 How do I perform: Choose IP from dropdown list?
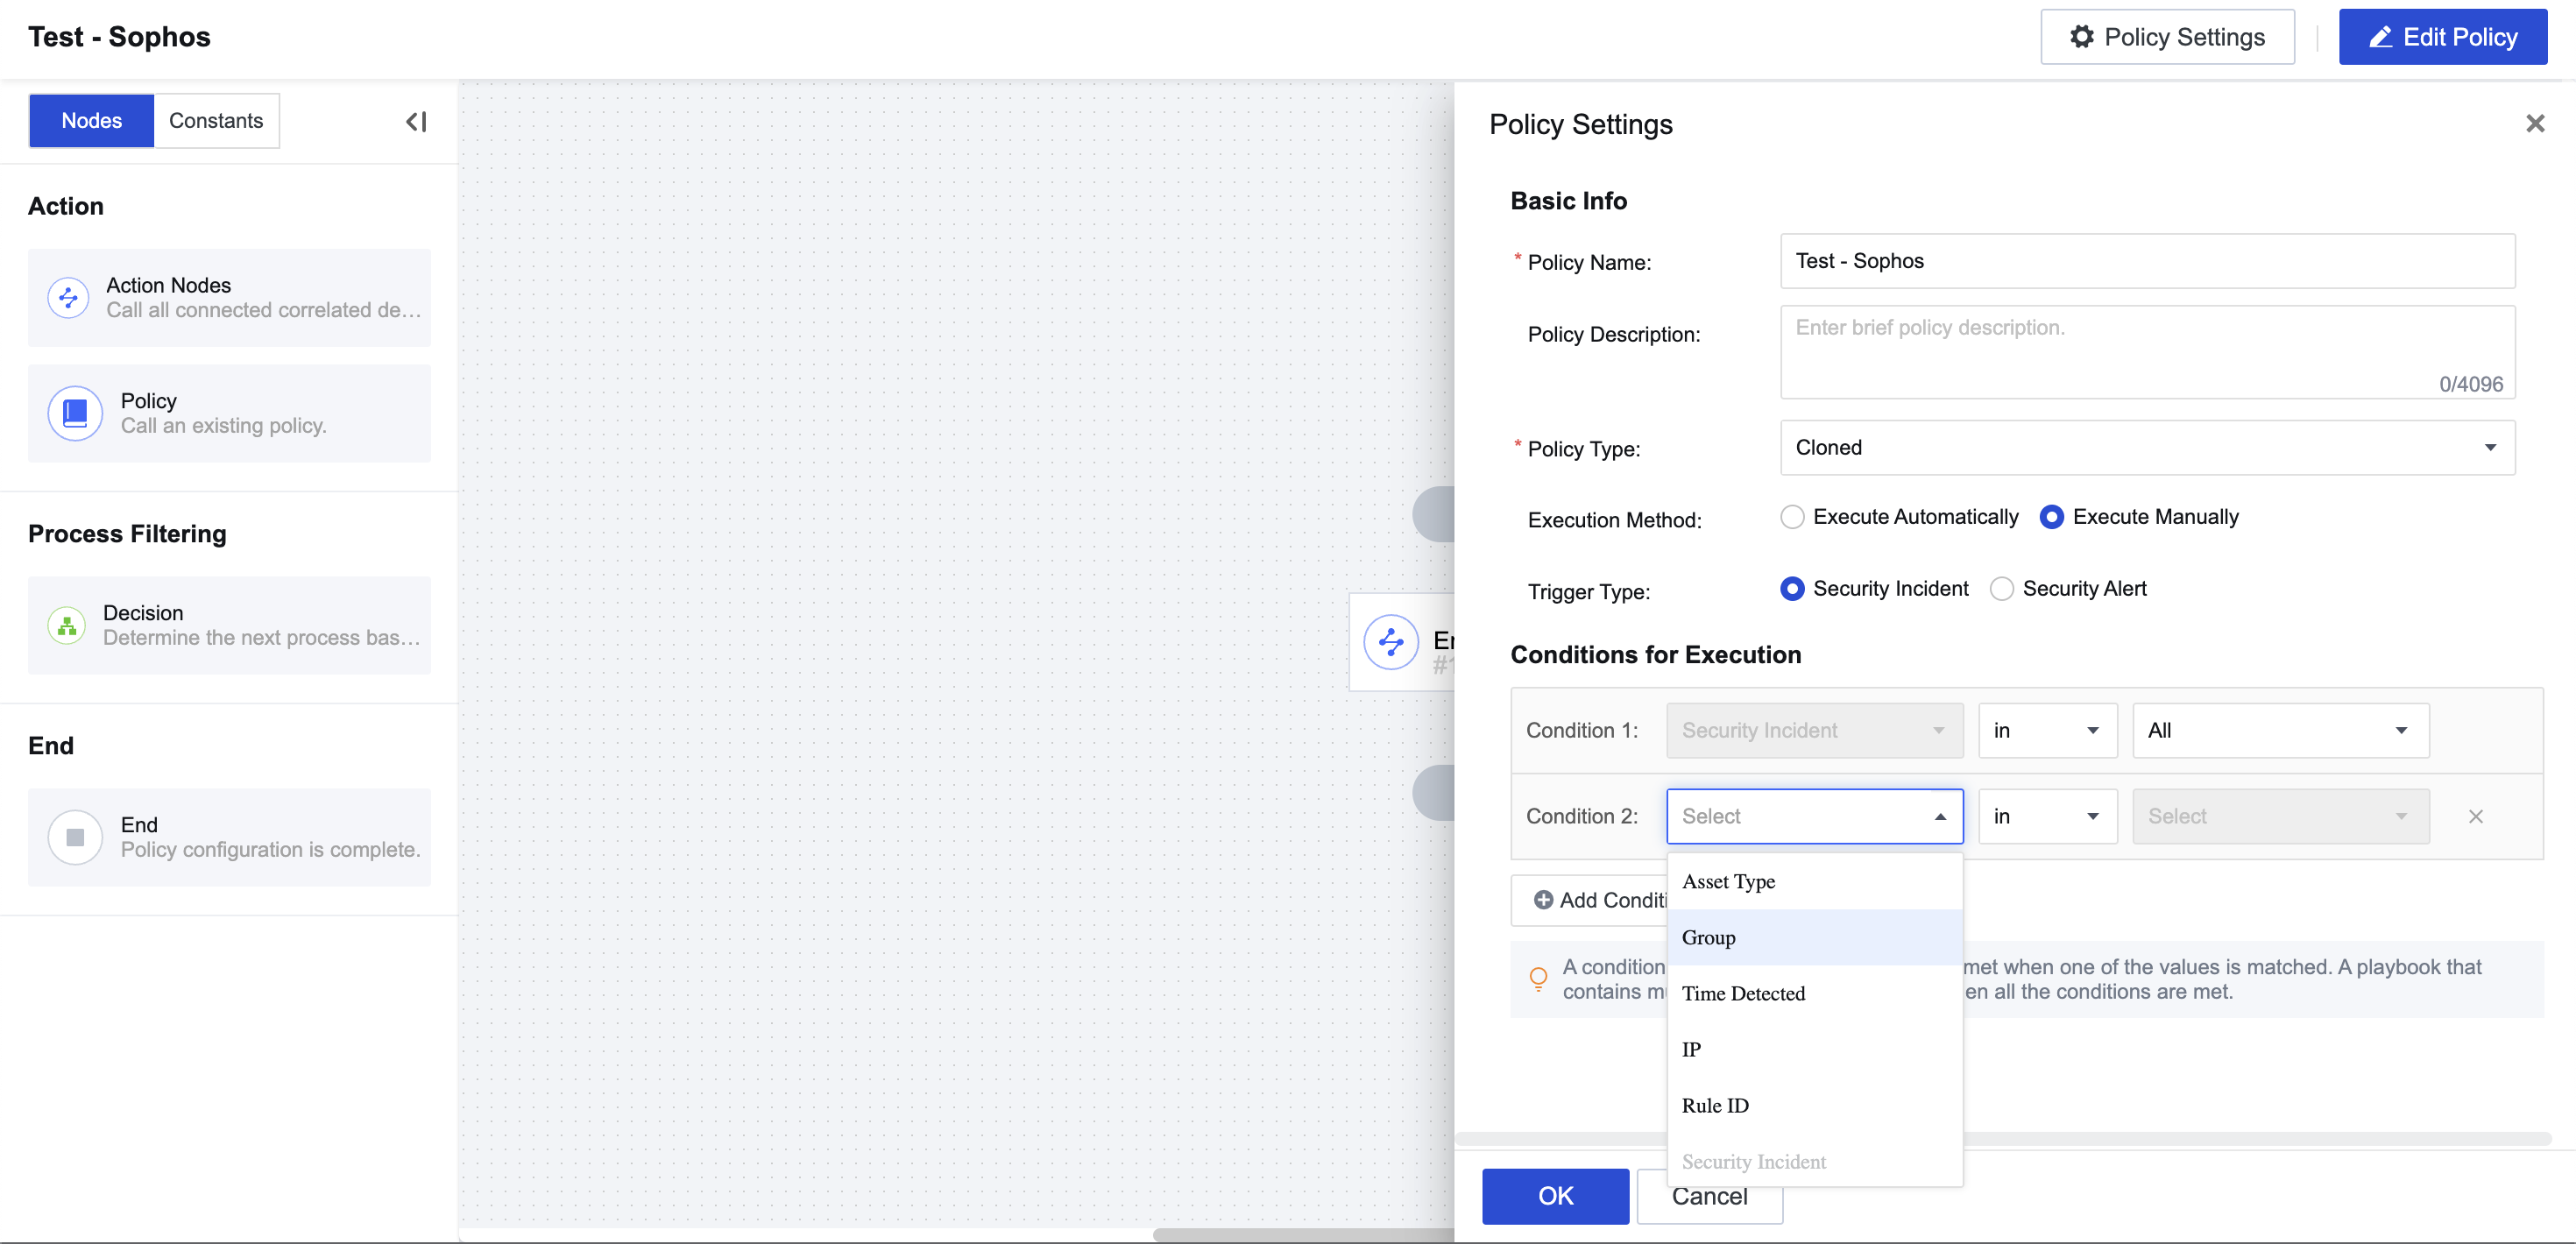[1814, 1050]
